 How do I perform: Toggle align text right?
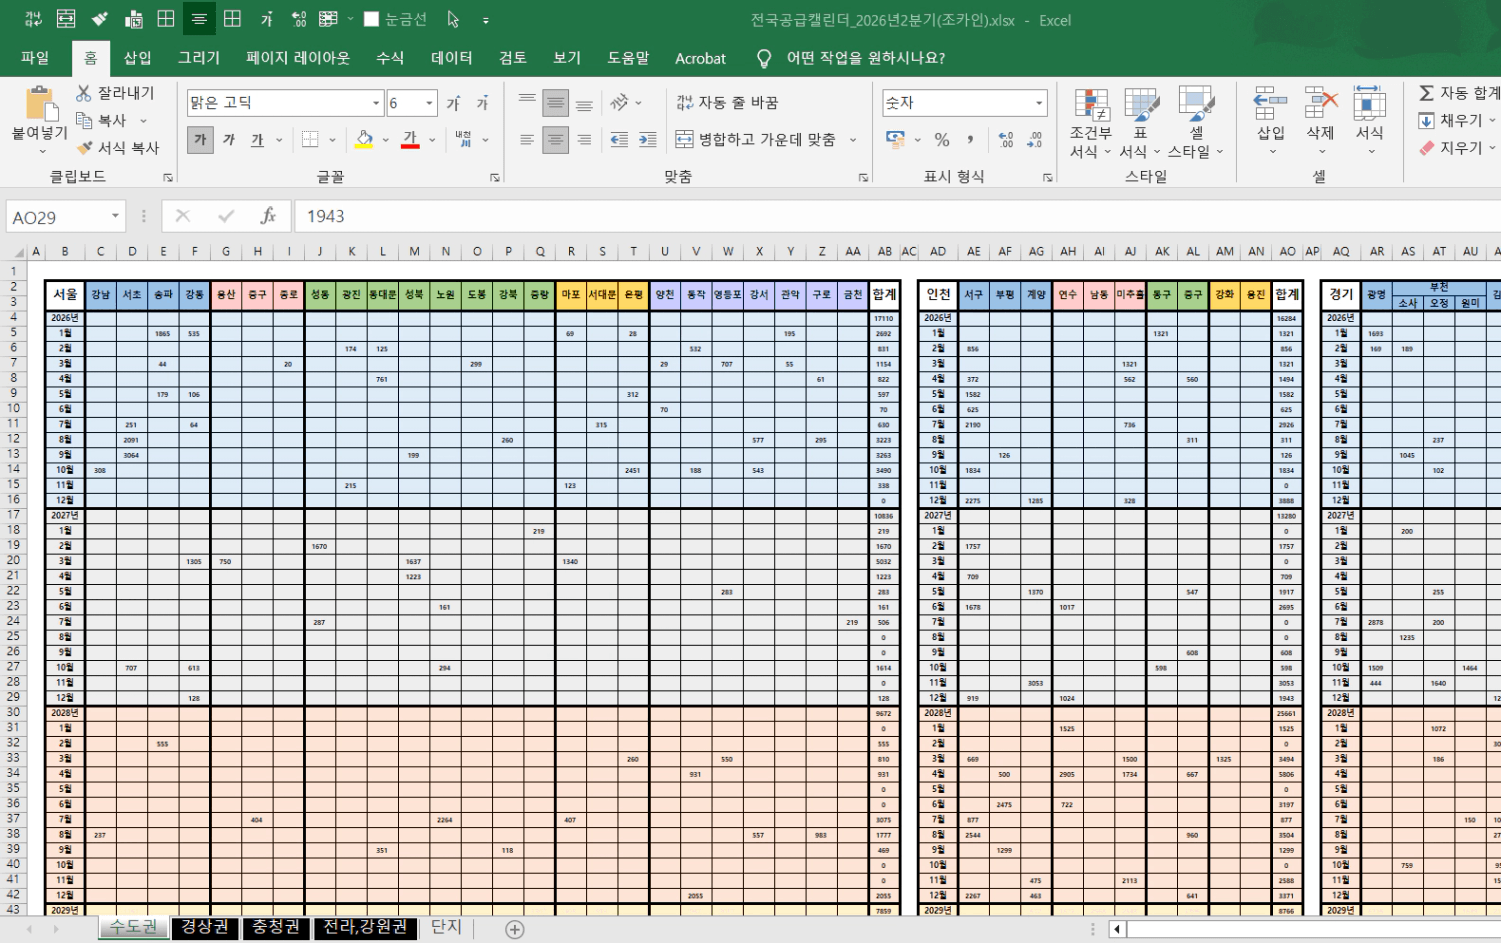[584, 140]
